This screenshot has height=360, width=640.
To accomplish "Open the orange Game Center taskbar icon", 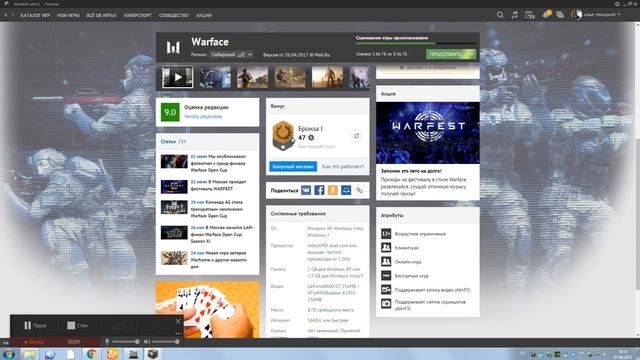I will coord(112,354).
